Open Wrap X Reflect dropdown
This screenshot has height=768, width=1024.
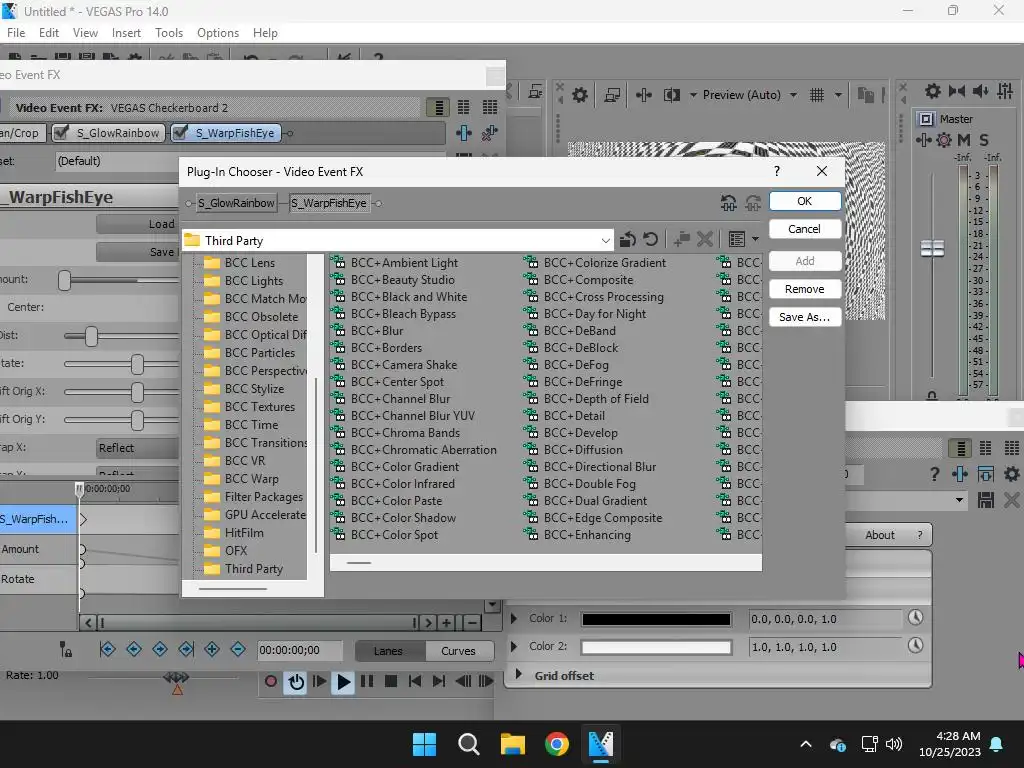[138, 448]
